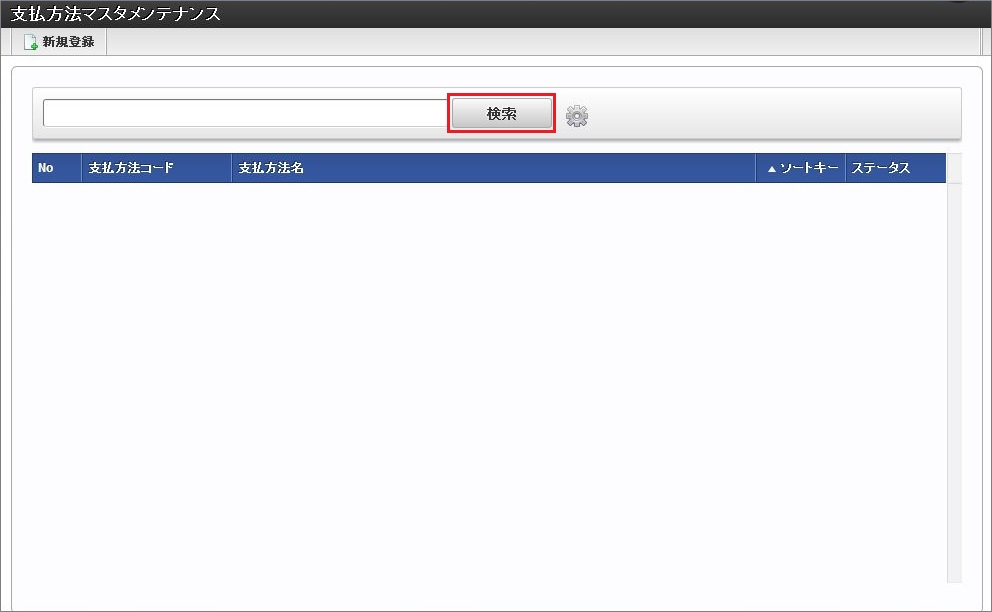Click the empty toolbar area right of 新規登録

(x=543, y=42)
